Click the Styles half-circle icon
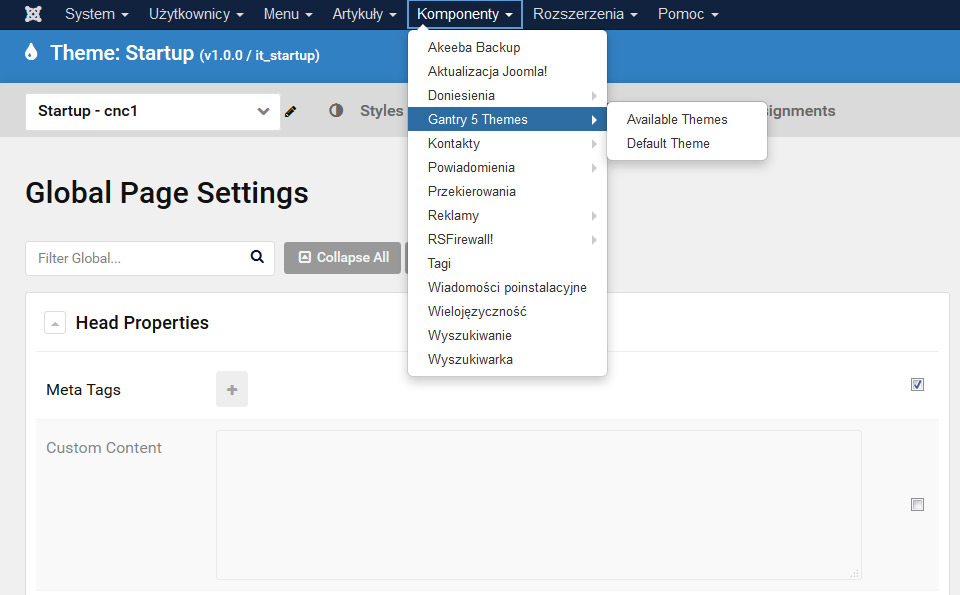 pyautogui.click(x=336, y=111)
